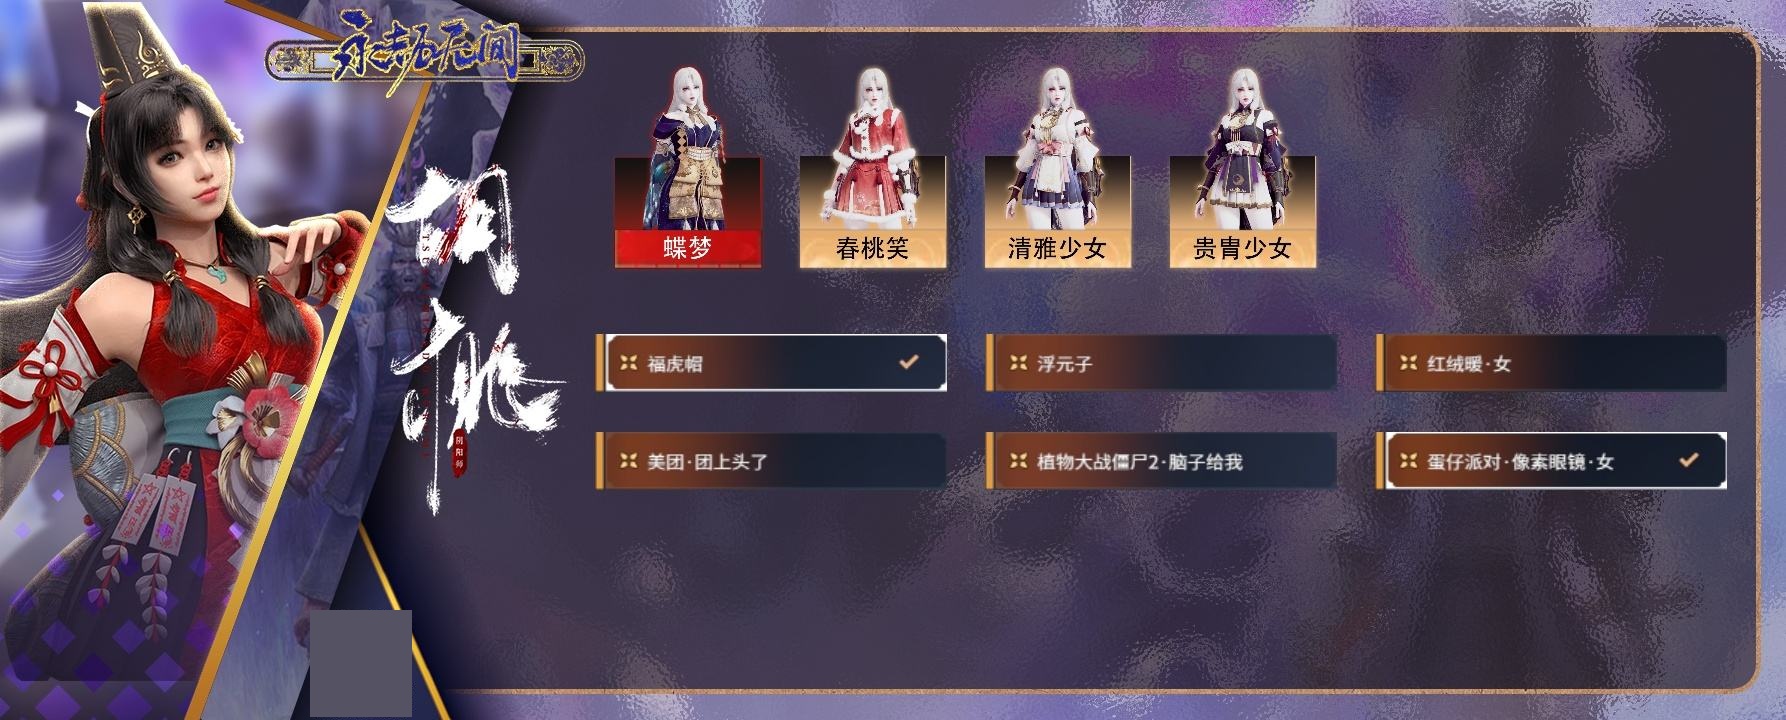Click the cross icon beside 红绒暖·女
The image size is (1786, 720).
coord(1408,363)
